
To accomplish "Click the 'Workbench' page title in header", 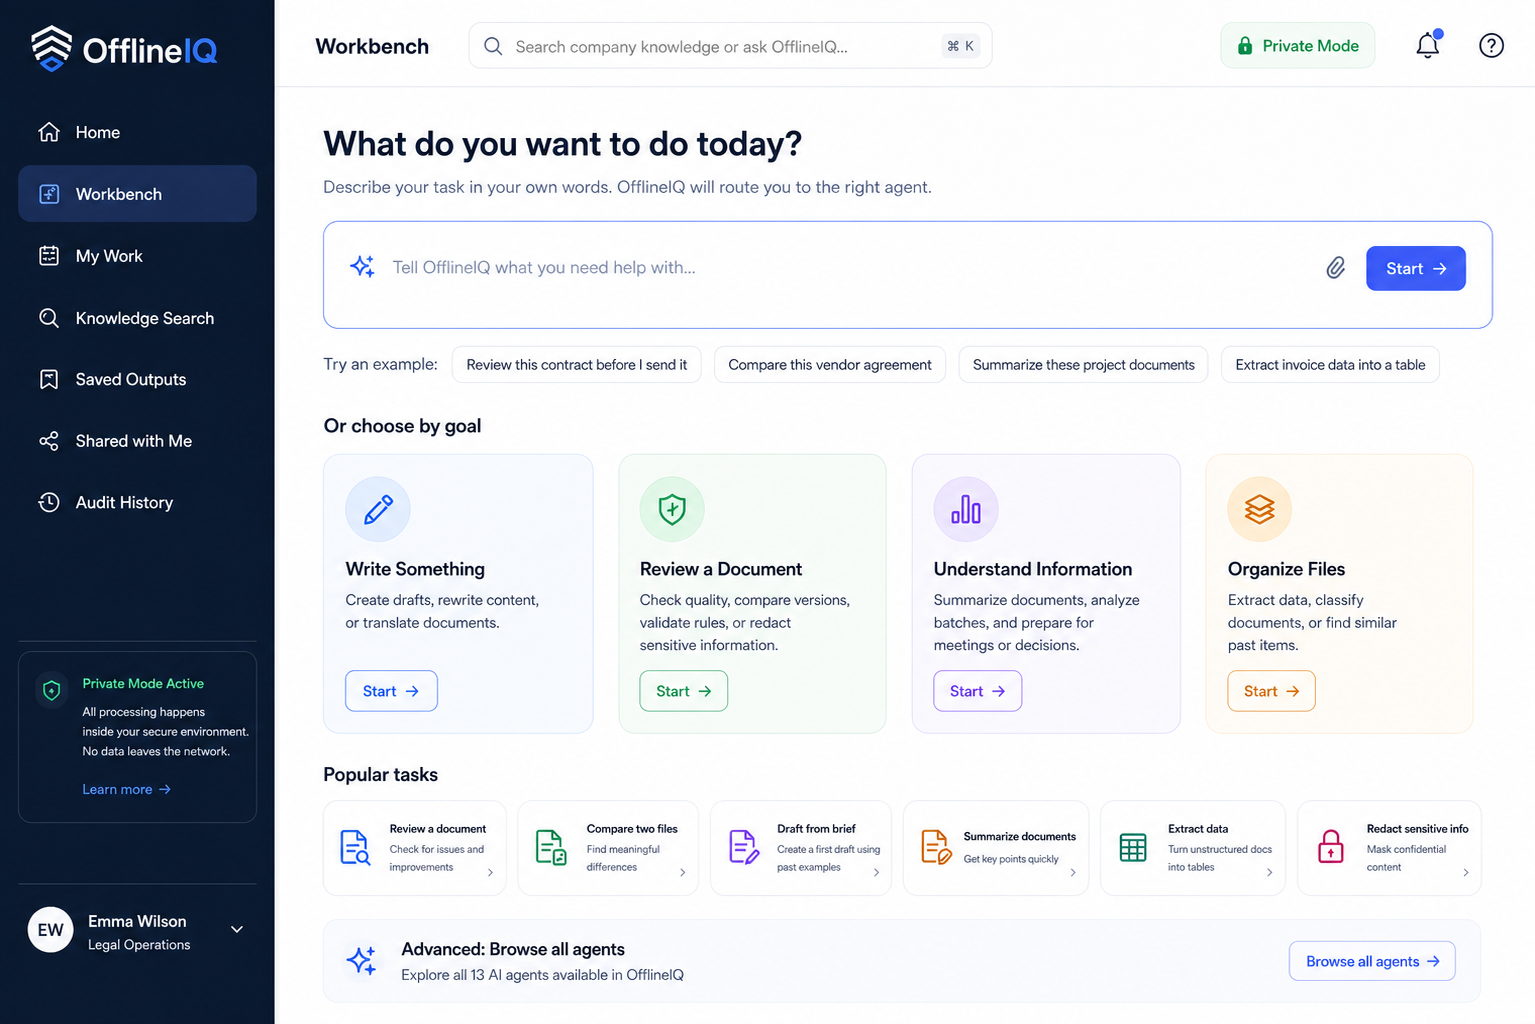I will (372, 46).
